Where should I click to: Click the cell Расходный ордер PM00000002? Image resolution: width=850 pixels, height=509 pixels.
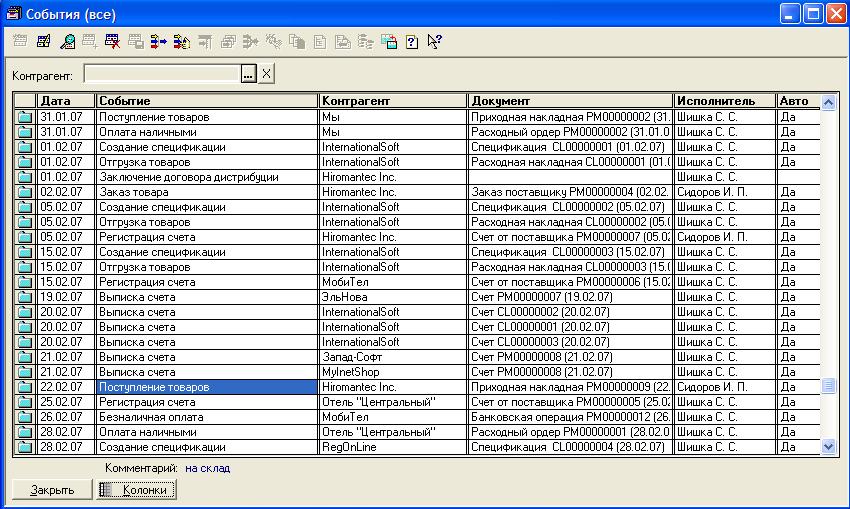pyautogui.click(x=570, y=132)
